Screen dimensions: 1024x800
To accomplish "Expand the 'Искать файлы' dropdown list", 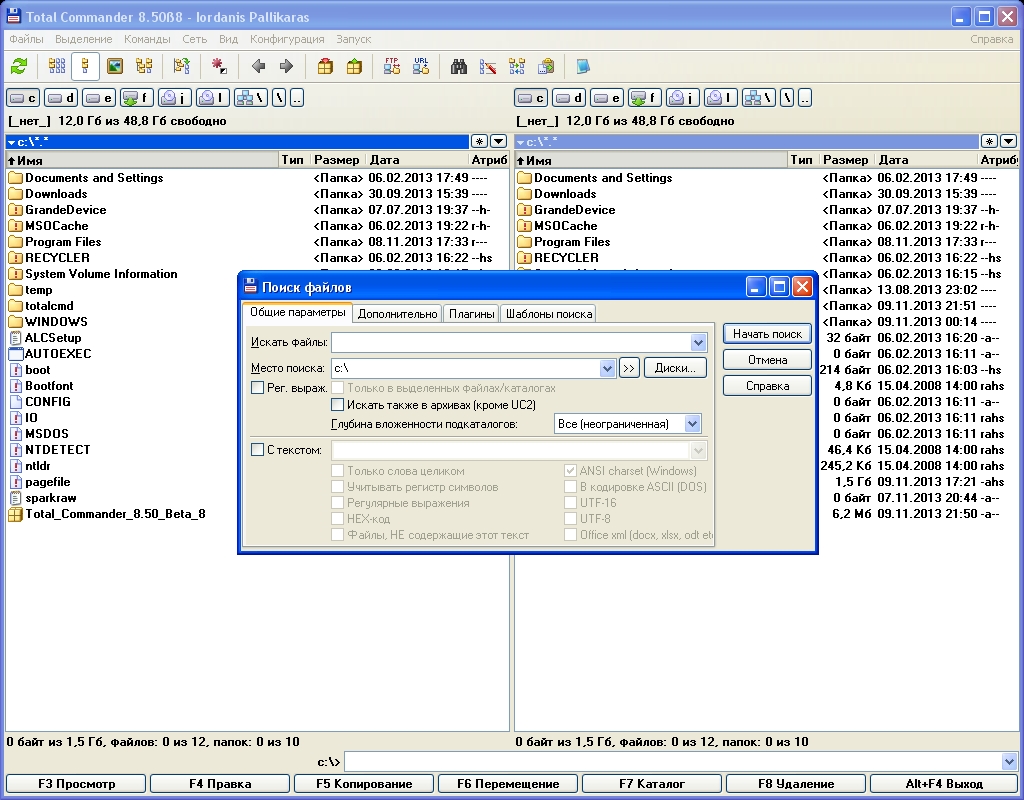I will click(x=698, y=343).
